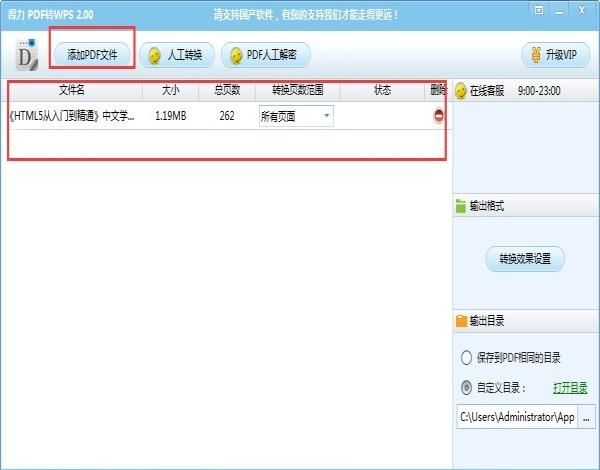Screen dimensions: 600x470
Task: Click the orange 输出目录 folder icon
Action: (x=461, y=321)
